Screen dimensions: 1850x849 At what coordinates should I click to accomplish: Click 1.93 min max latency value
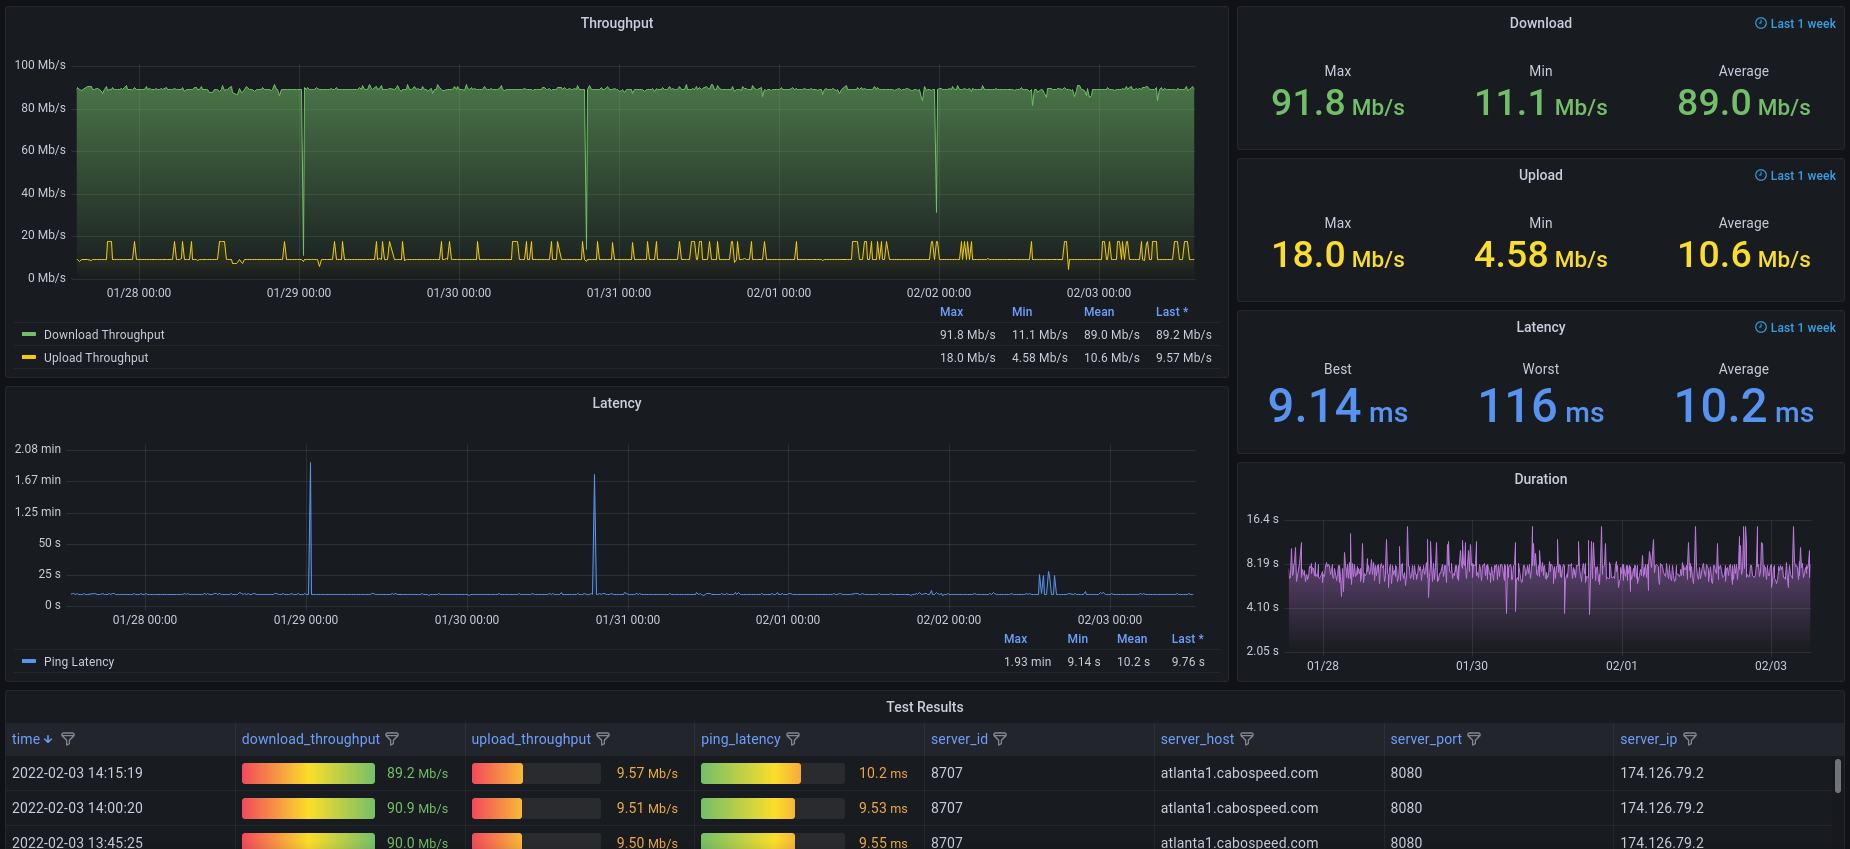[1027, 662]
